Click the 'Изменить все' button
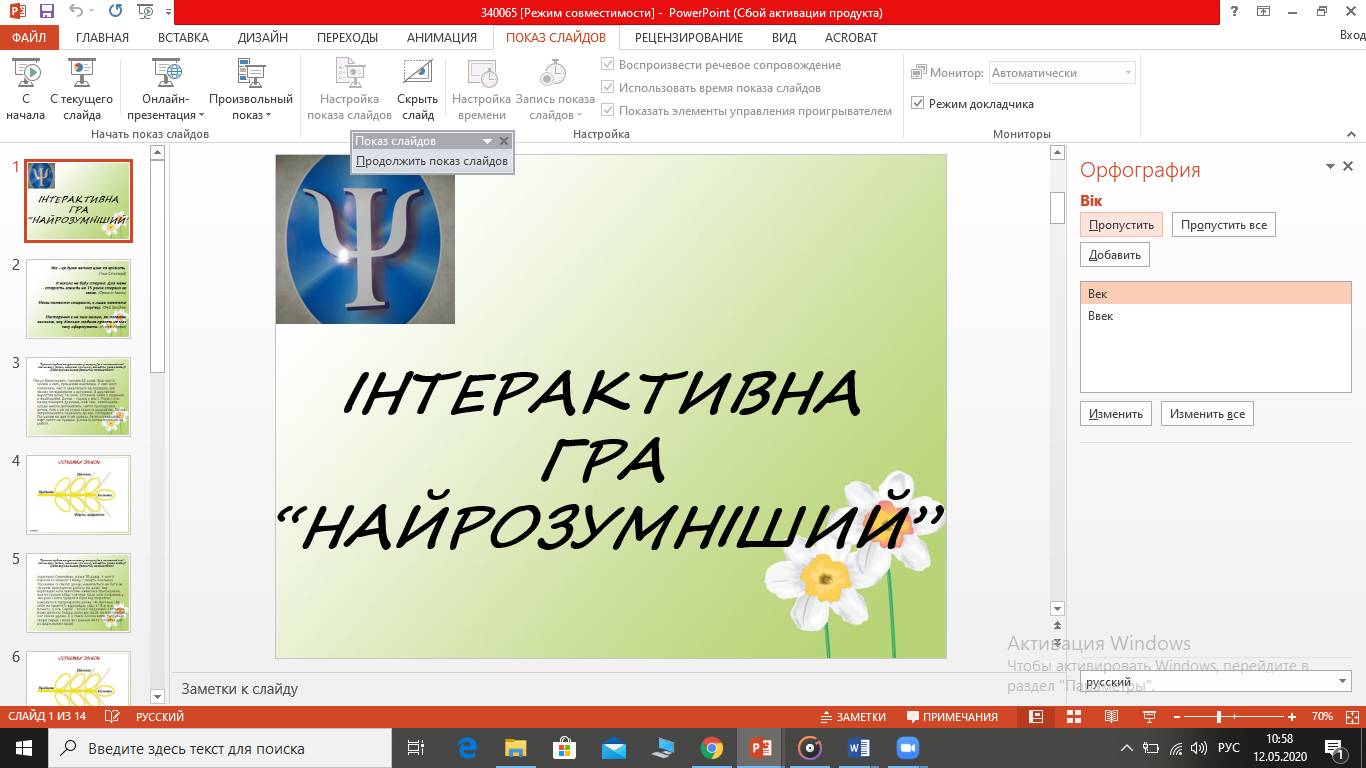Screen dimensions: 1366x768 tap(1206, 414)
